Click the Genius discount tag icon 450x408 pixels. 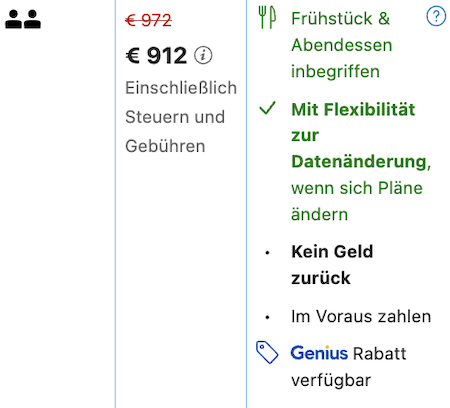tap(267, 352)
